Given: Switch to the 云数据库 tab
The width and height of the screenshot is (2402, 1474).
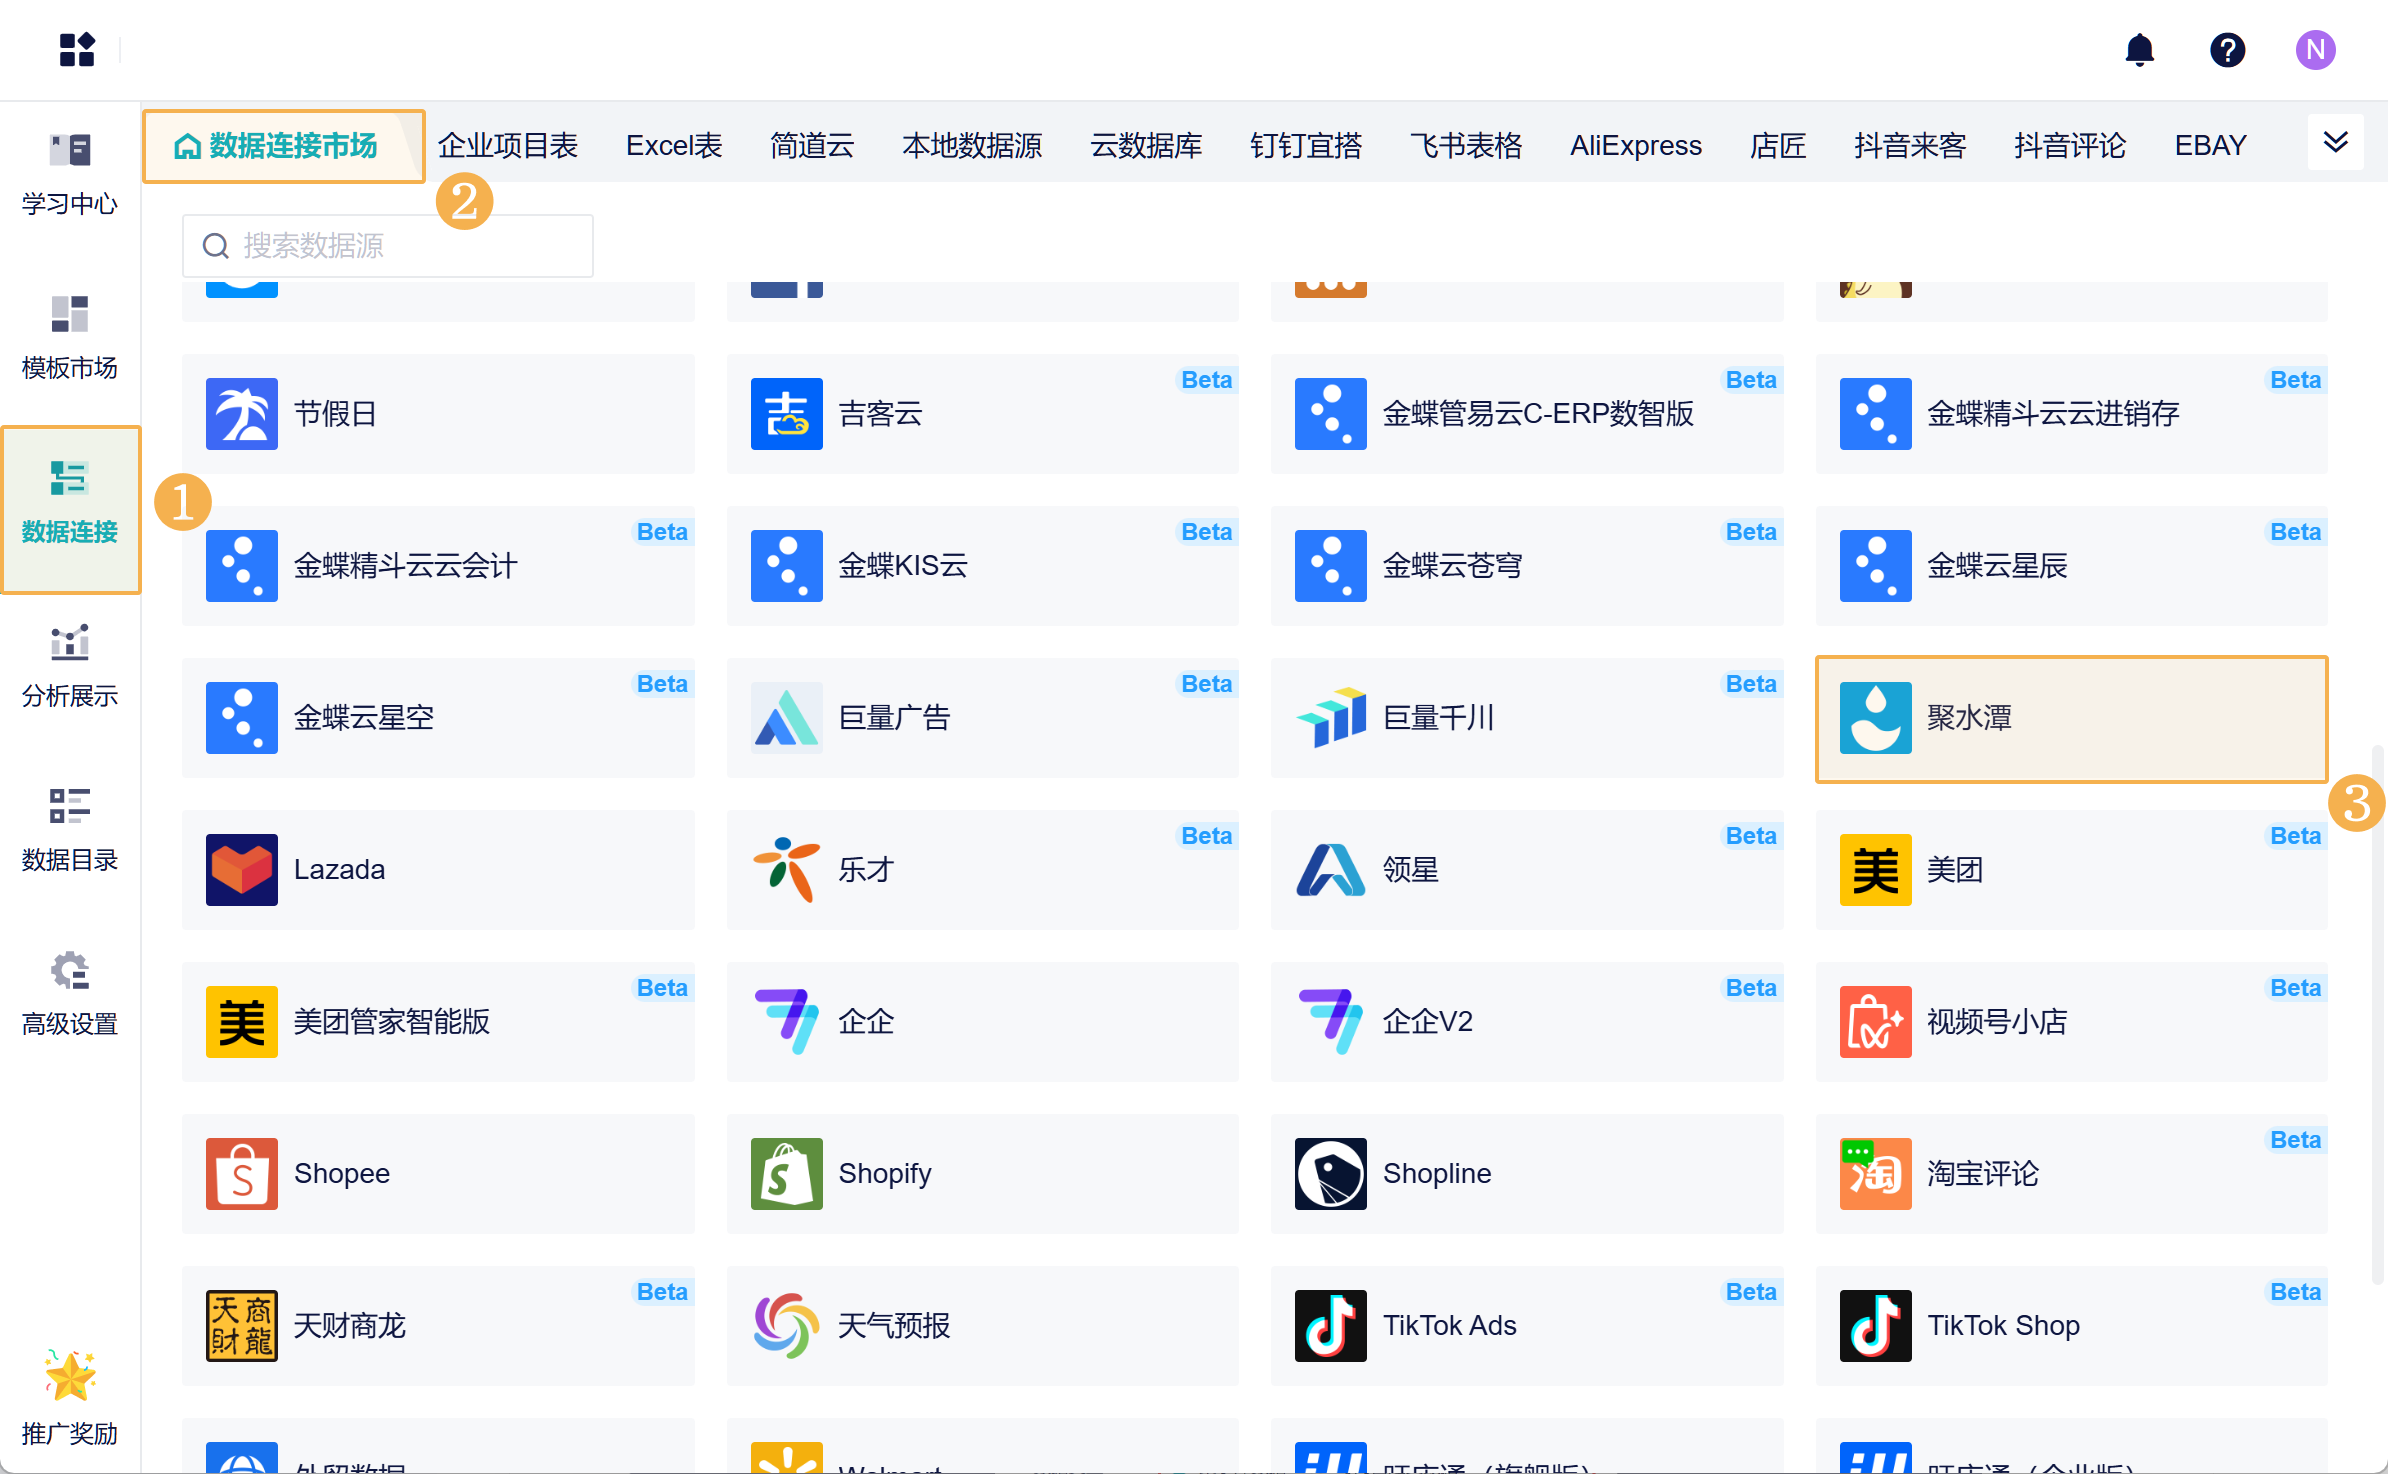Looking at the screenshot, I should (x=1146, y=146).
